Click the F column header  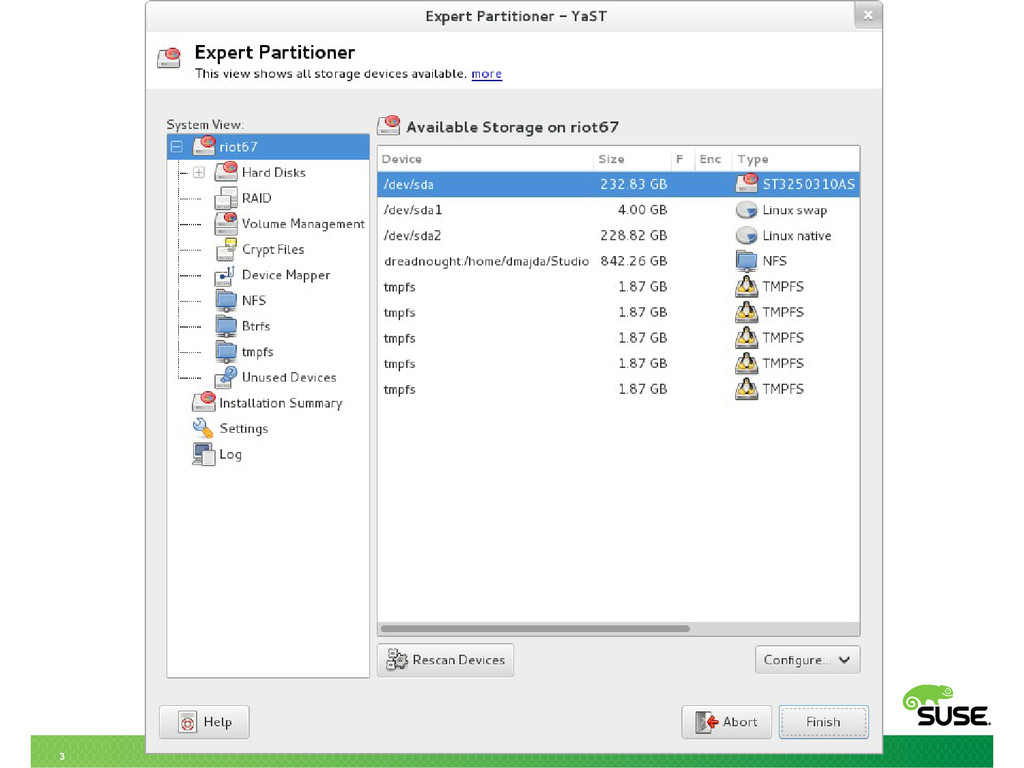682,159
